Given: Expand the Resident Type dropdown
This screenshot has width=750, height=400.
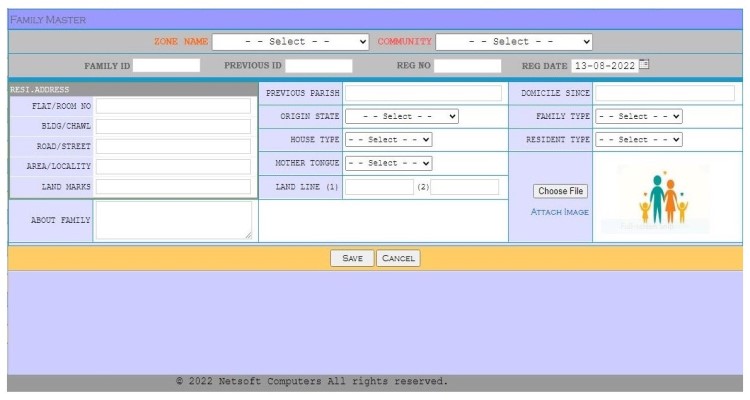Looking at the screenshot, I should (638, 140).
